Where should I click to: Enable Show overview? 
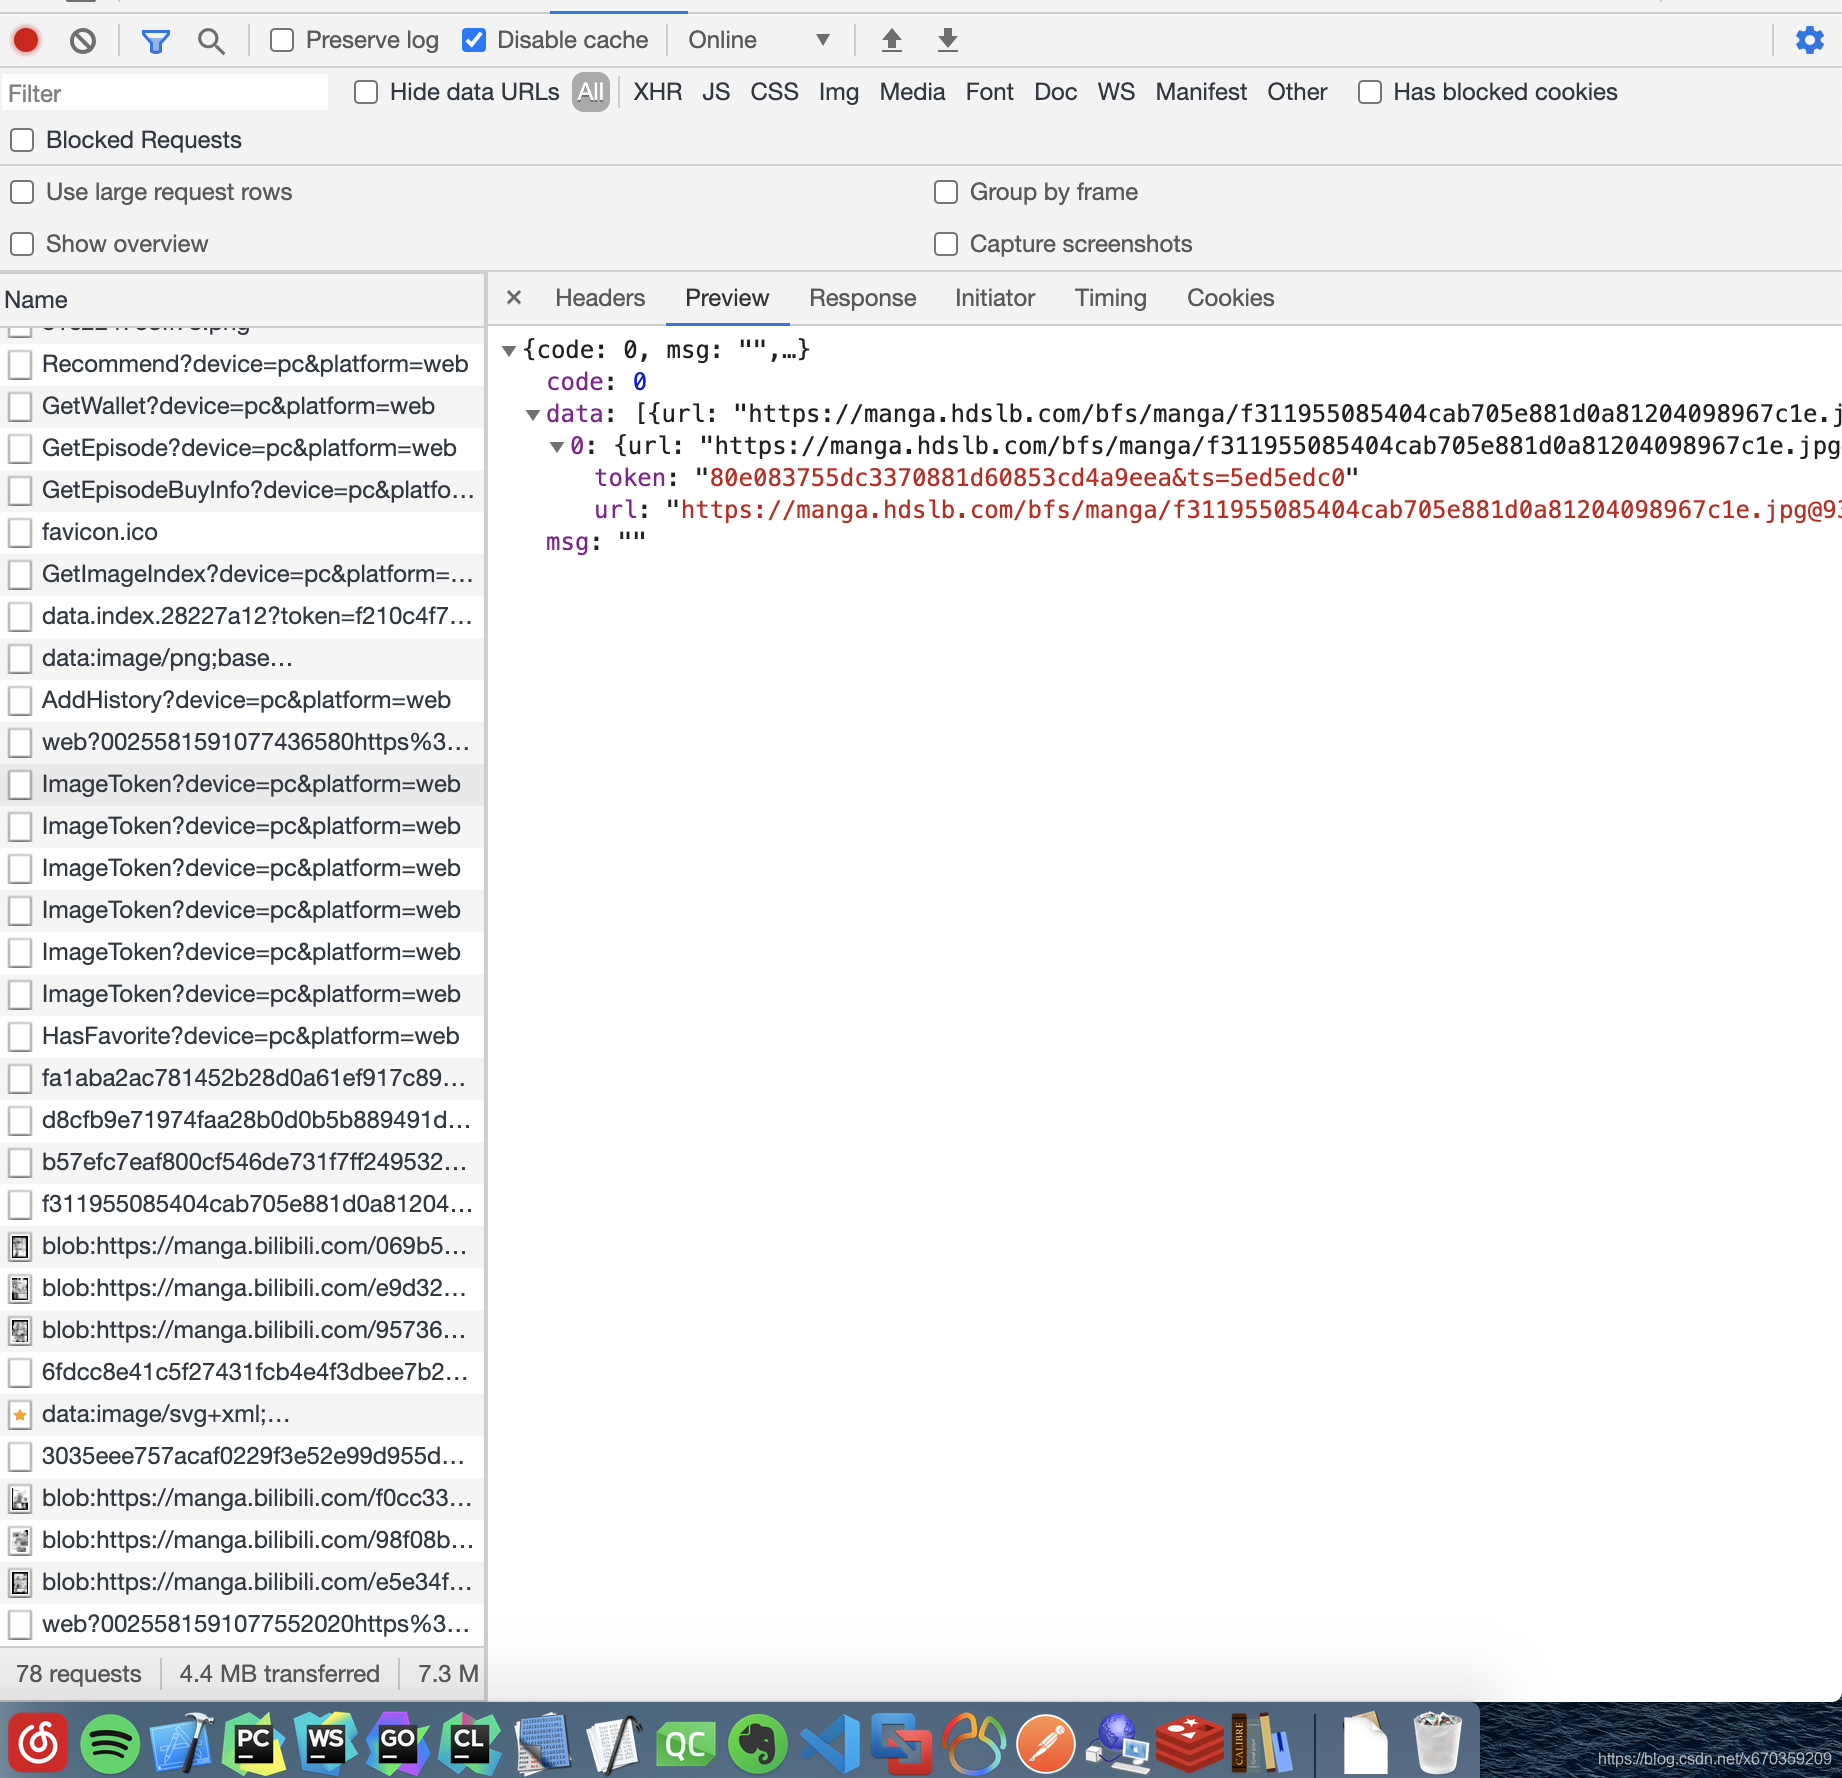[x=22, y=244]
